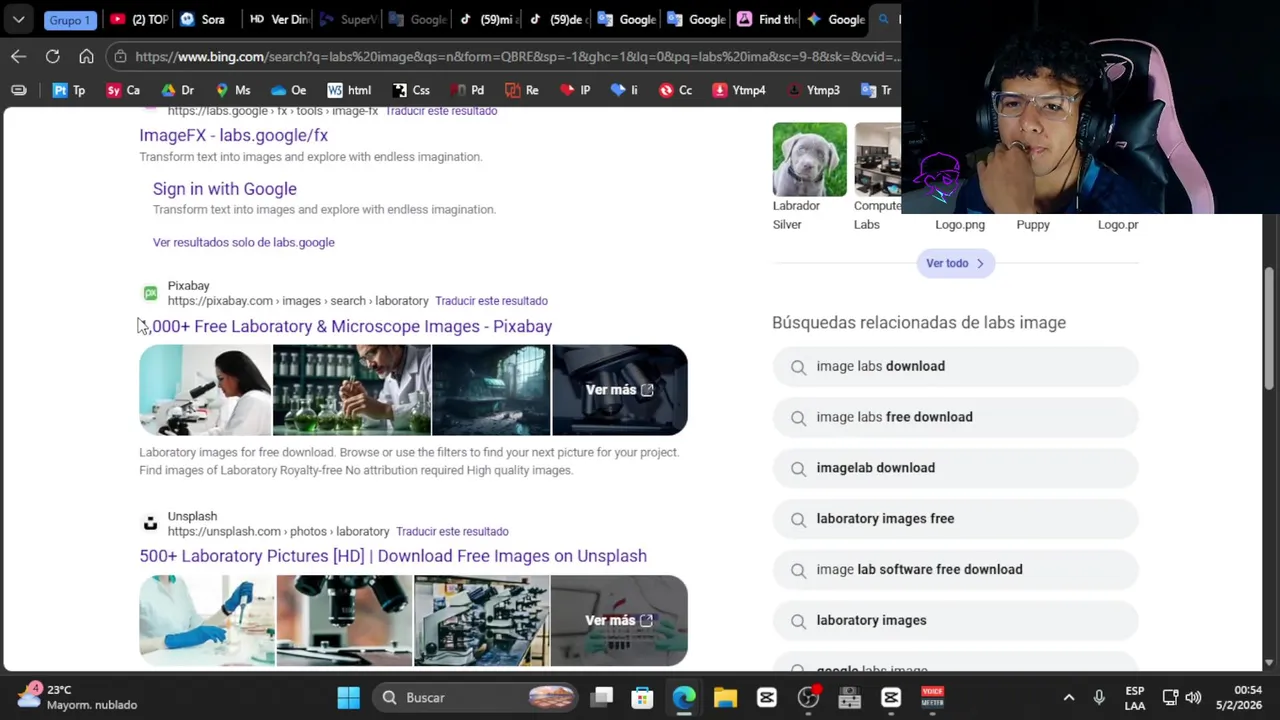Open the Sign in with Google link

(225, 189)
